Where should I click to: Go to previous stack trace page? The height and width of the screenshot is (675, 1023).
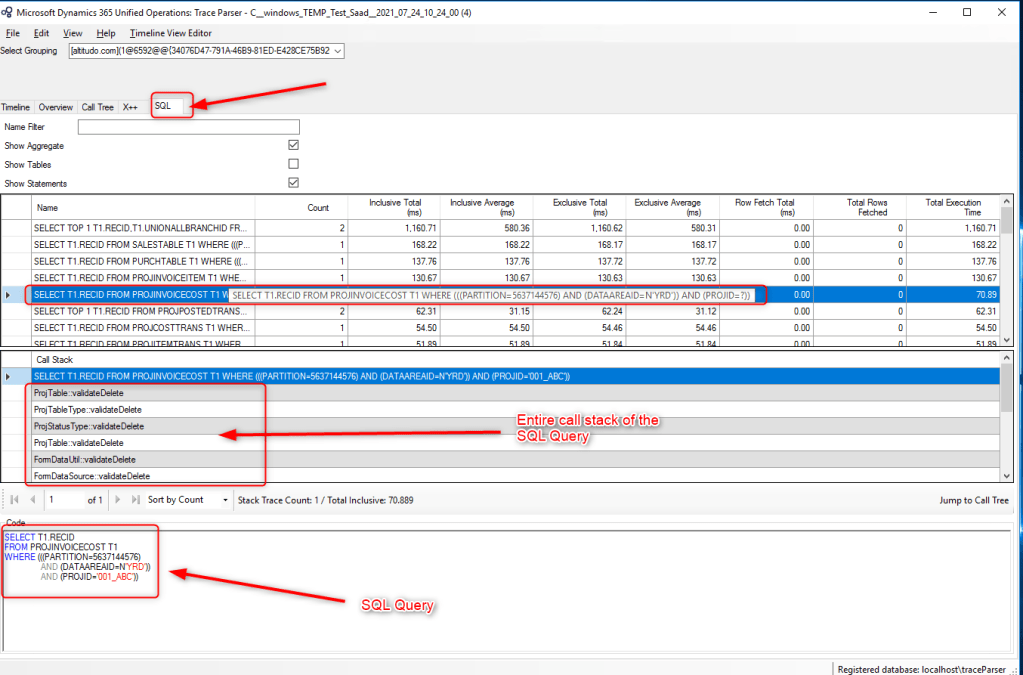click(x=32, y=499)
